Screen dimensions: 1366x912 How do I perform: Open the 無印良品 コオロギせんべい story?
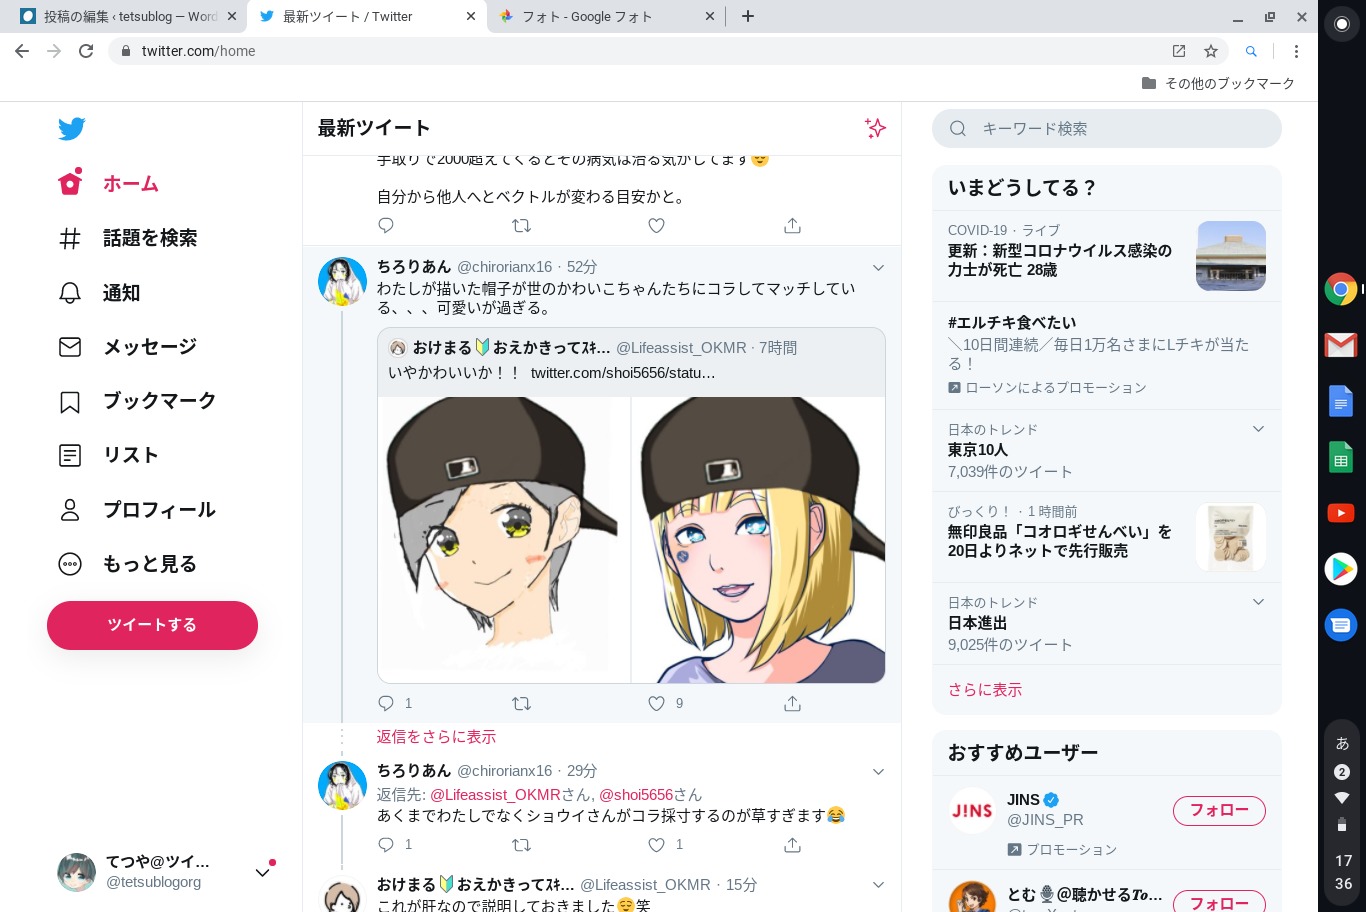tap(1106, 537)
